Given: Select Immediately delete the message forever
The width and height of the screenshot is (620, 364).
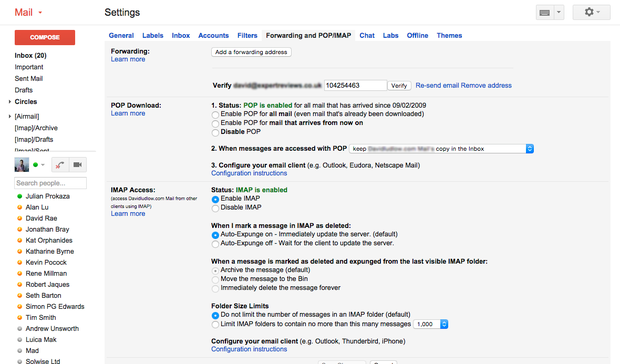Looking at the screenshot, I should click(215, 289).
